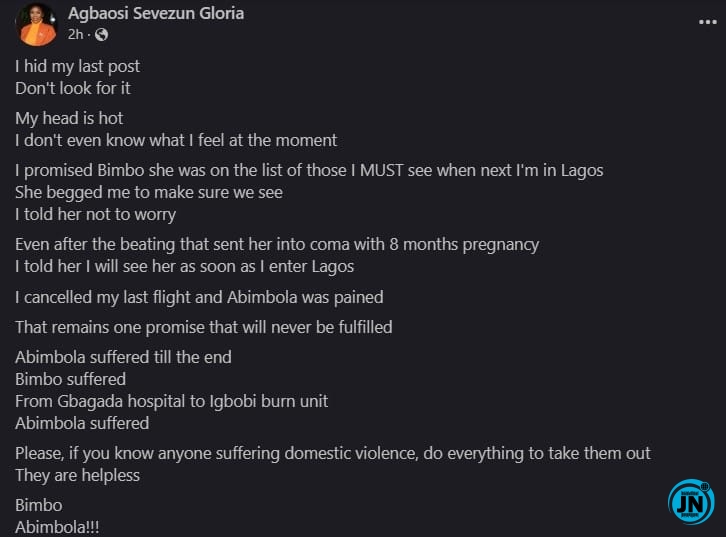Click the sentence about what I feel at the moment
Screen dimensions: 726x537
176,140
